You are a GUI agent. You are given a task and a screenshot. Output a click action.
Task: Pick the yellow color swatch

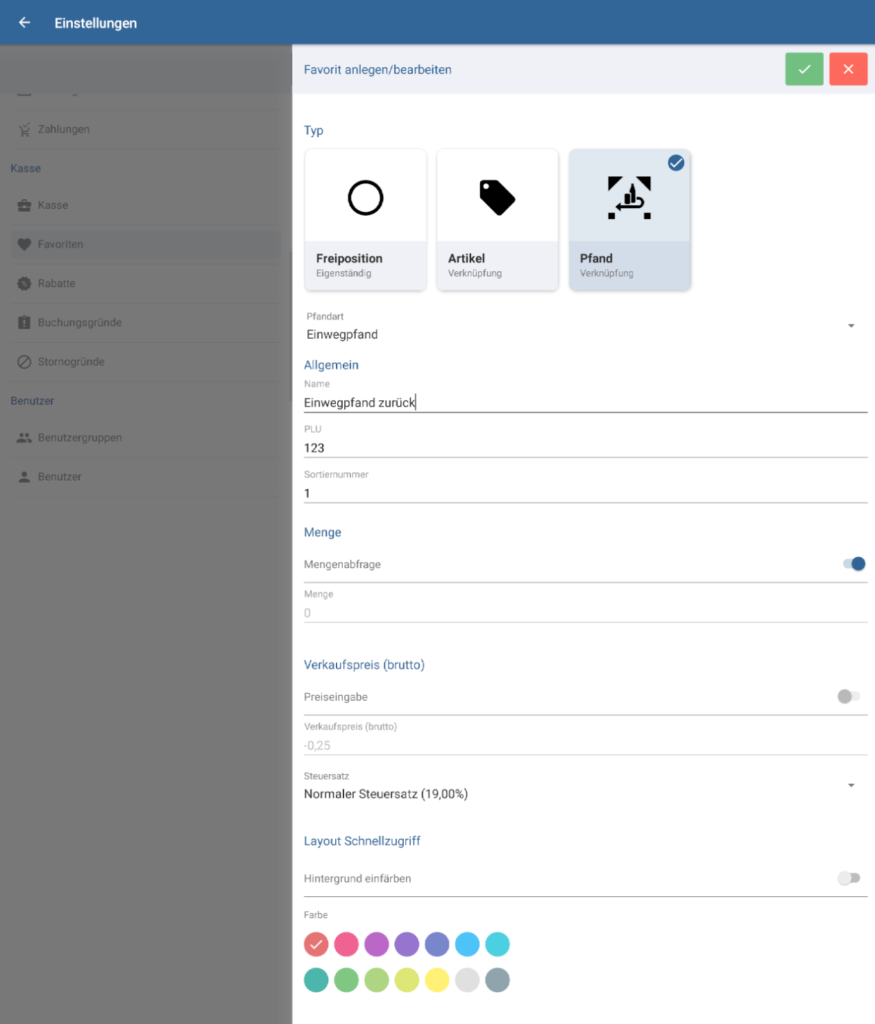(436, 980)
